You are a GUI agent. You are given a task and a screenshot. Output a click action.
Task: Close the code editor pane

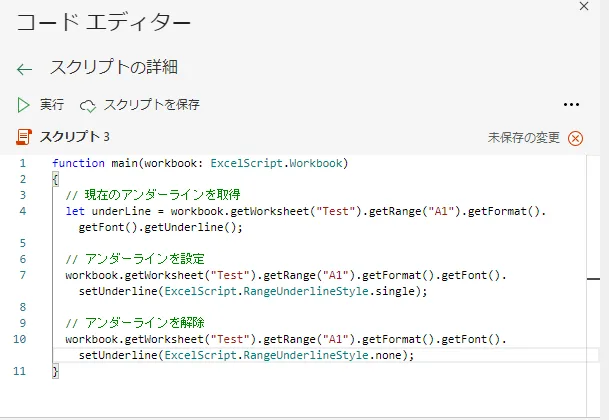pos(584,7)
